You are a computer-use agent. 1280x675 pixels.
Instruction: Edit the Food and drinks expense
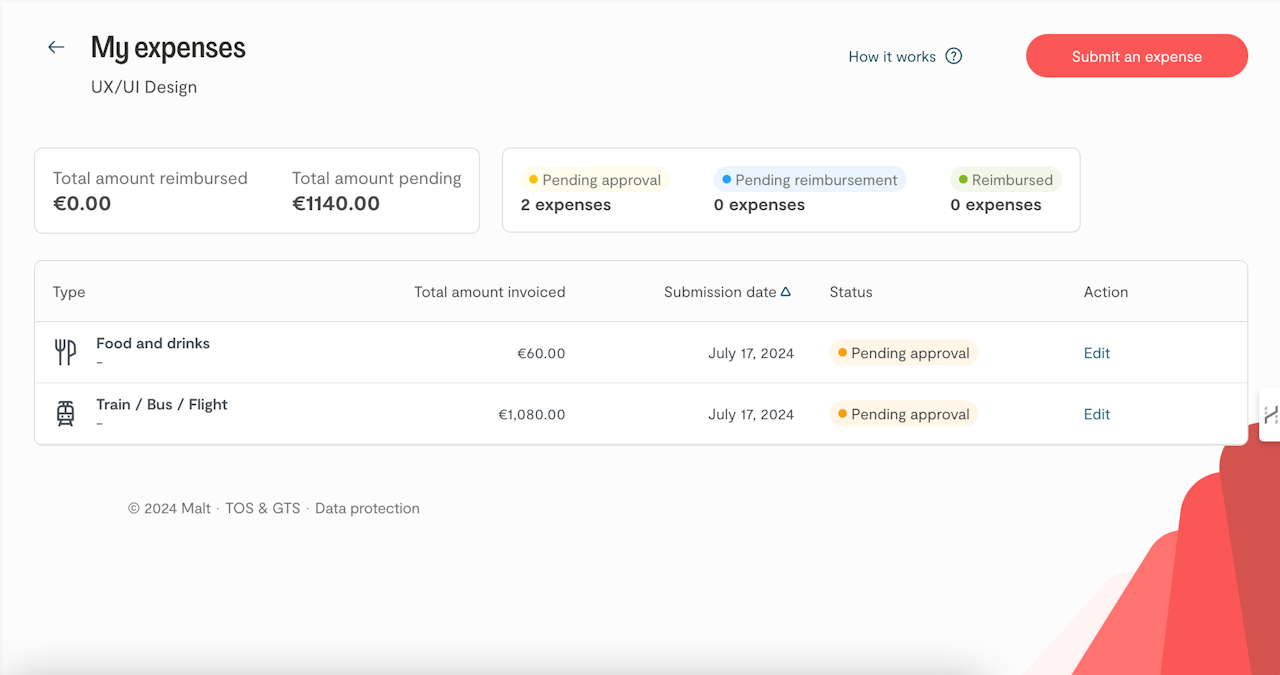[x=1097, y=353]
